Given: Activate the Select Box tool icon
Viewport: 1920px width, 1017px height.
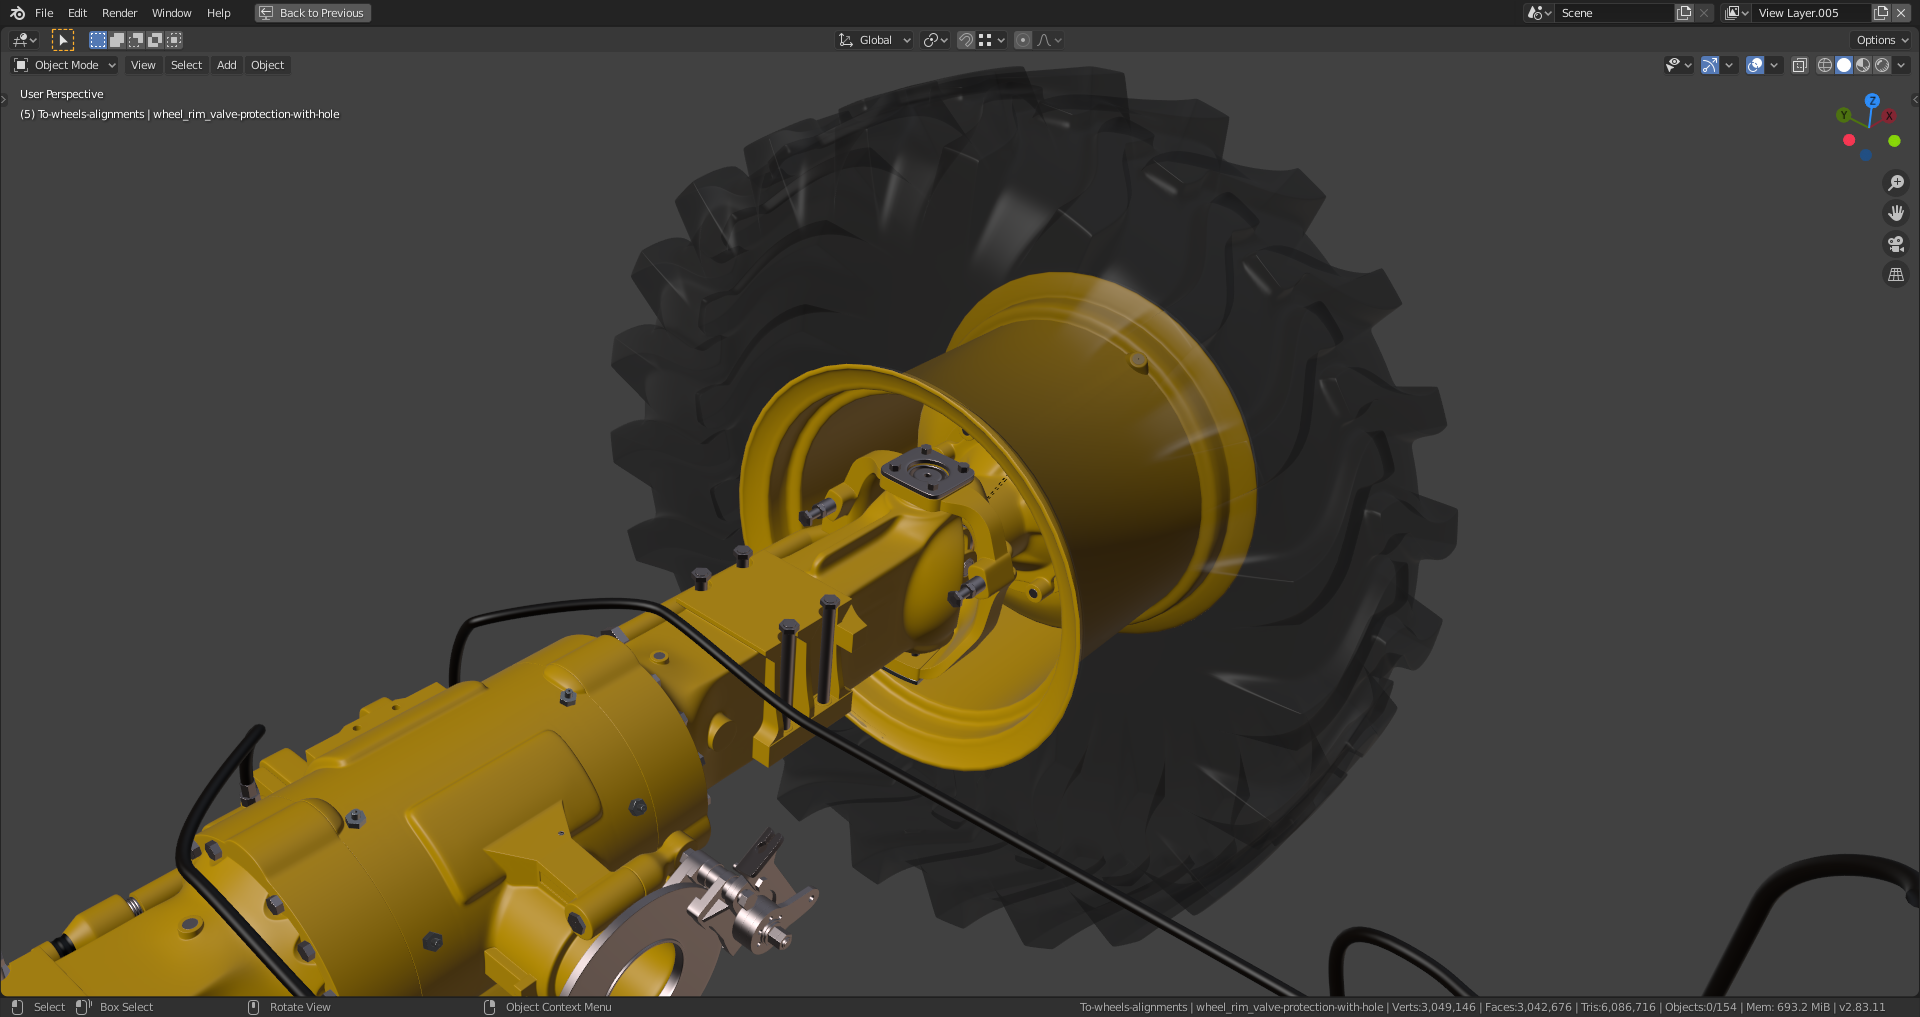Looking at the screenshot, I should (x=63, y=40).
